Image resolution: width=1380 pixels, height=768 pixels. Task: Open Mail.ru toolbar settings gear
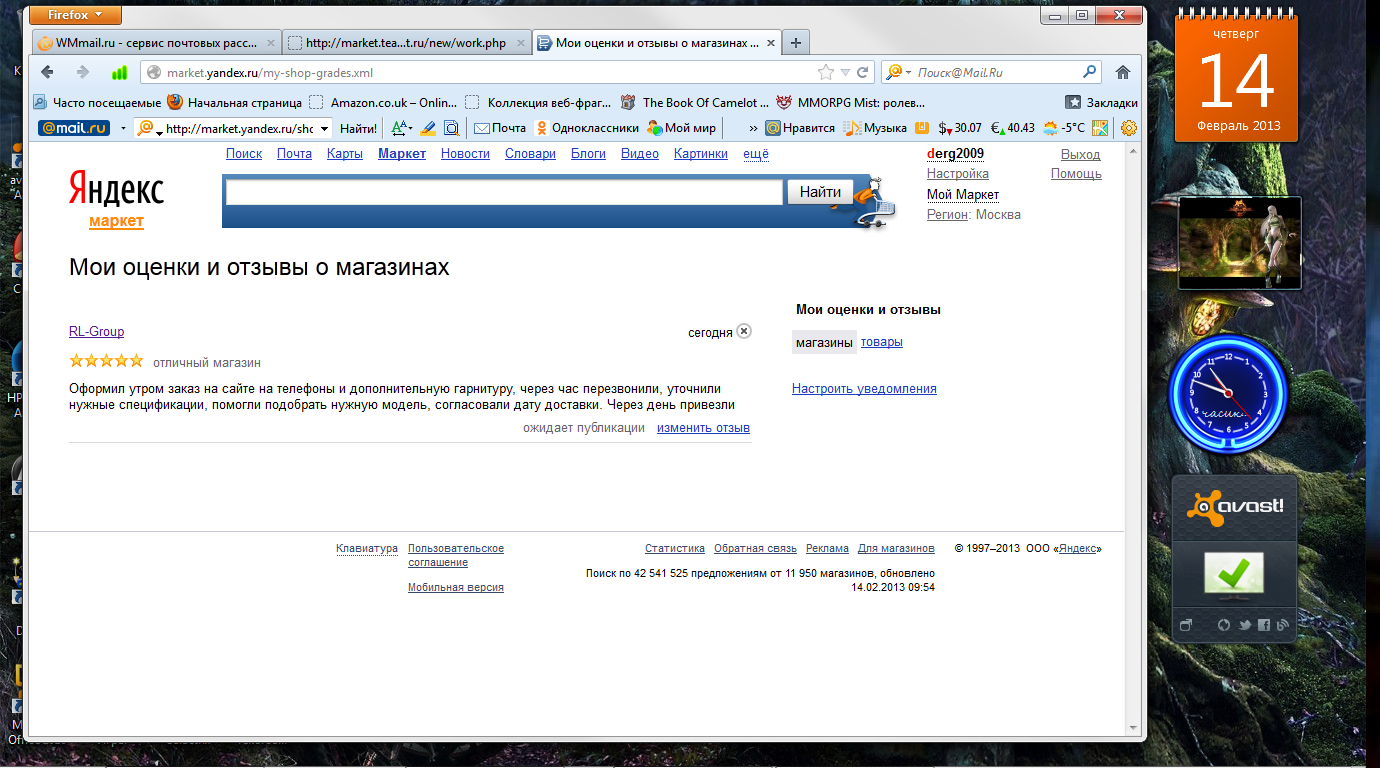1129,128
